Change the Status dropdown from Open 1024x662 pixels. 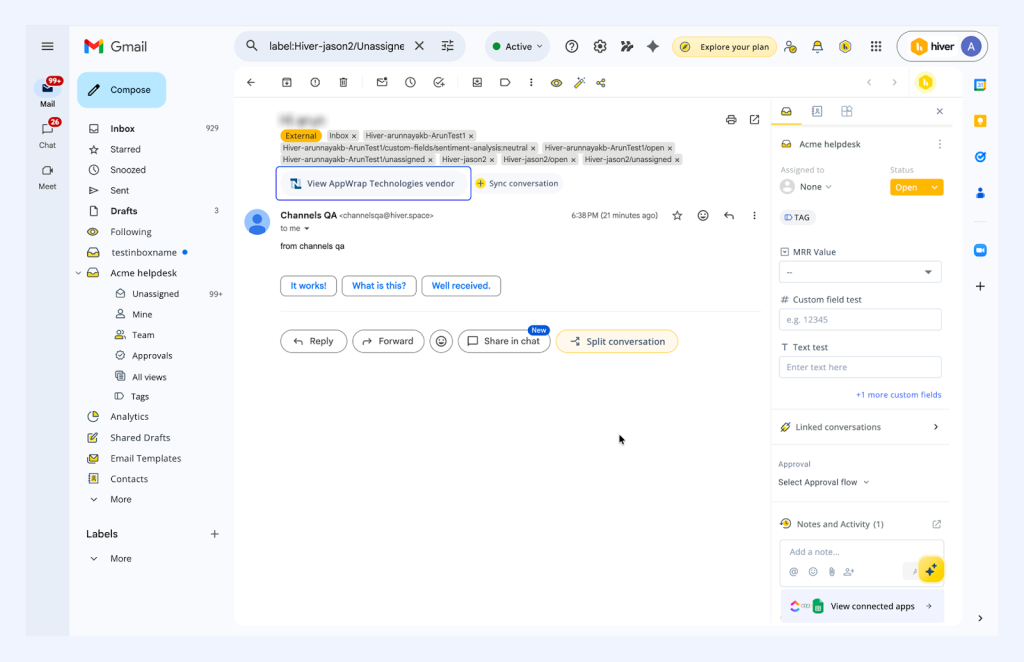click(x=916, y=186)
